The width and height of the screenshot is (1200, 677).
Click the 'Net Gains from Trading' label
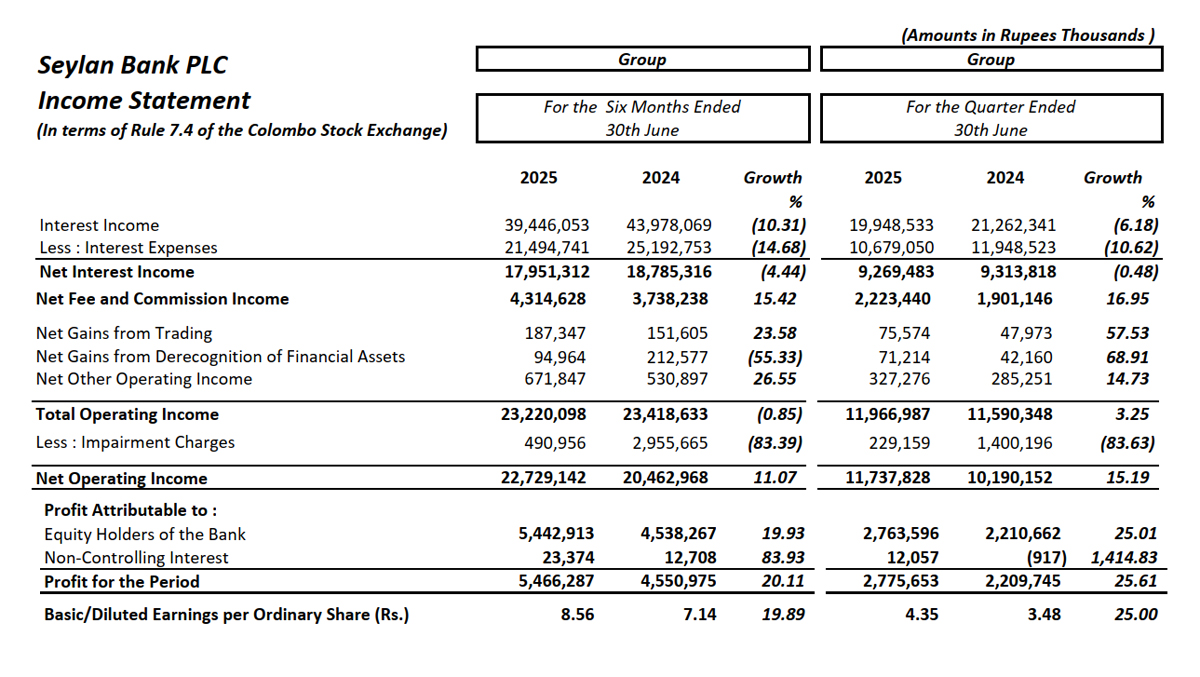tap(124, 333)
